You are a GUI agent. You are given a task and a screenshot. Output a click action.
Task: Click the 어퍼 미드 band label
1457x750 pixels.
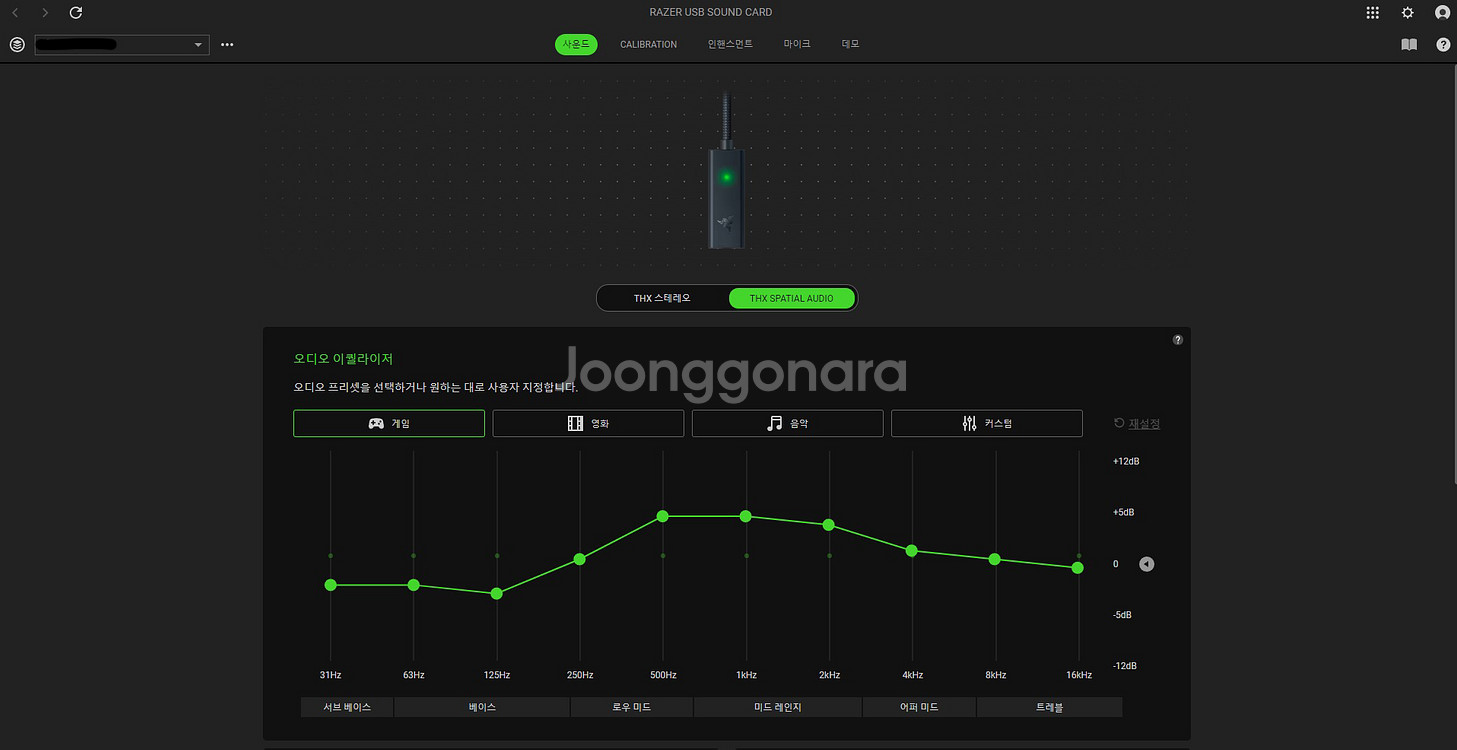(x=920, y=707)
